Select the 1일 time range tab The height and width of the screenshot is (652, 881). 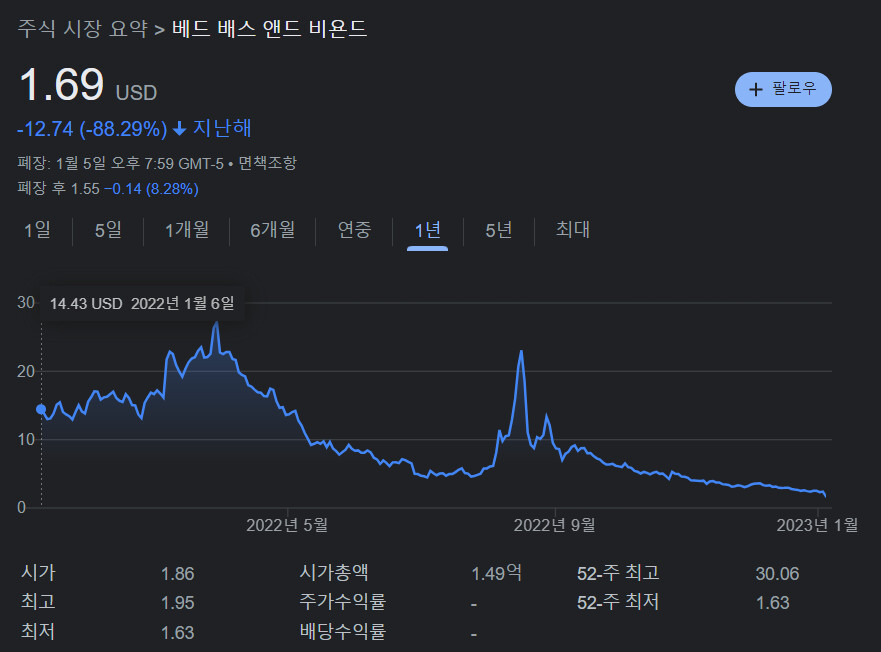[37, 230]
